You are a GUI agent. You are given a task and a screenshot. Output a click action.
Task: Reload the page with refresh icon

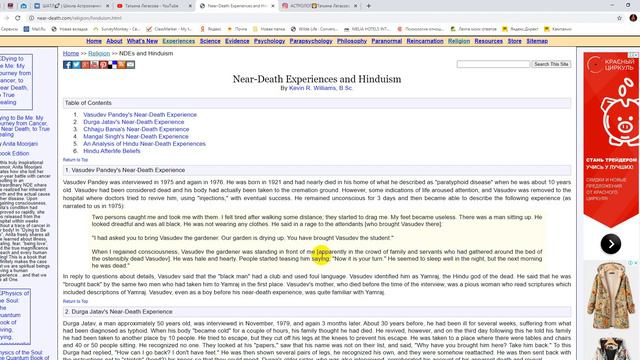click(18, 18)
